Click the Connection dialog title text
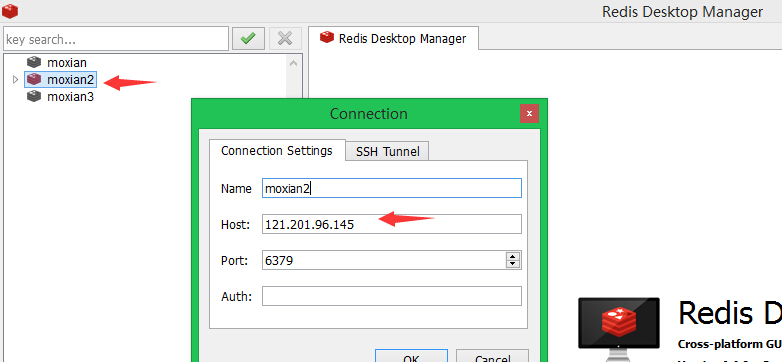 pyautogui.click(x=369, y=114)
